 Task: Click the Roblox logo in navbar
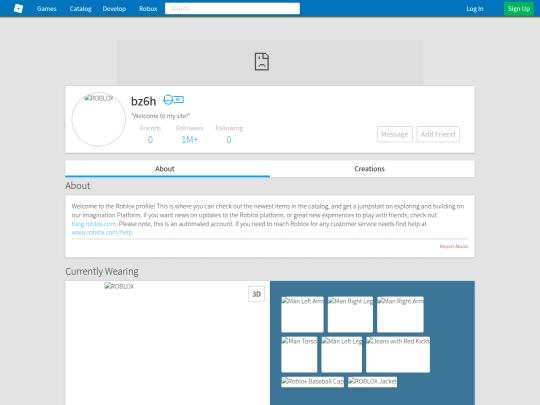(18, 9)
